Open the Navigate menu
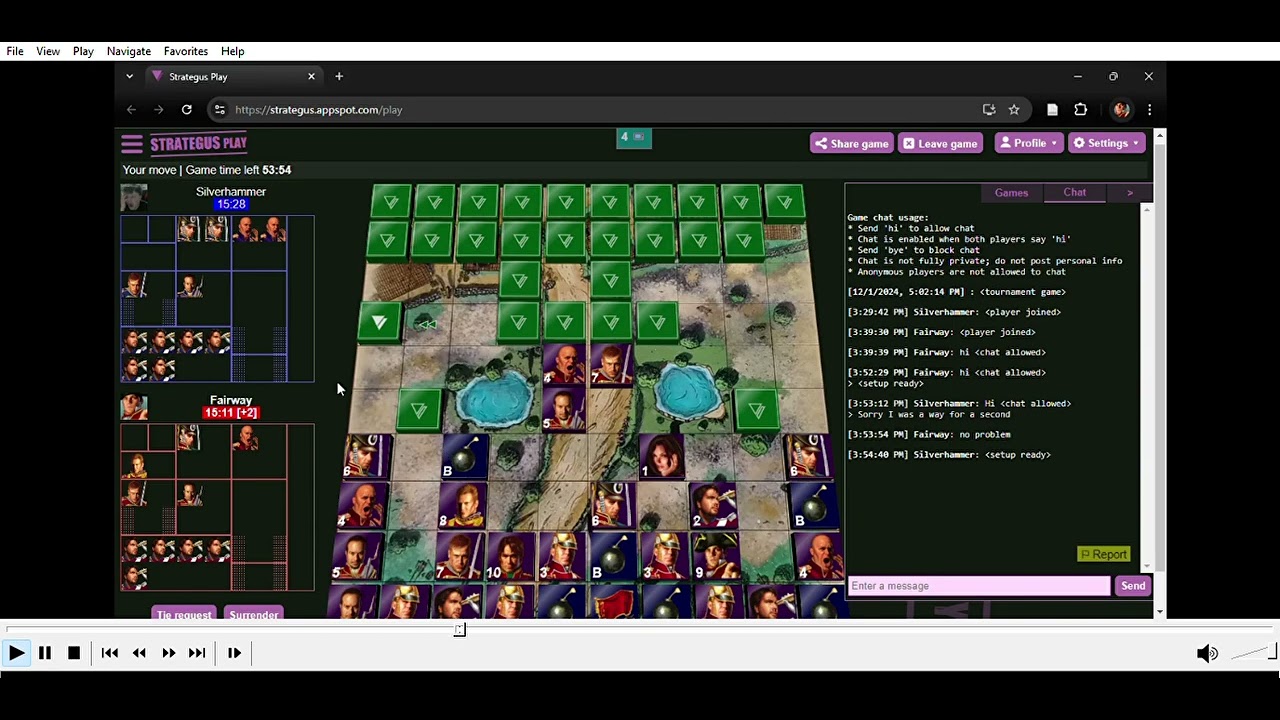The height and width of the screenshot is (720, 1280). pos(129,51)
